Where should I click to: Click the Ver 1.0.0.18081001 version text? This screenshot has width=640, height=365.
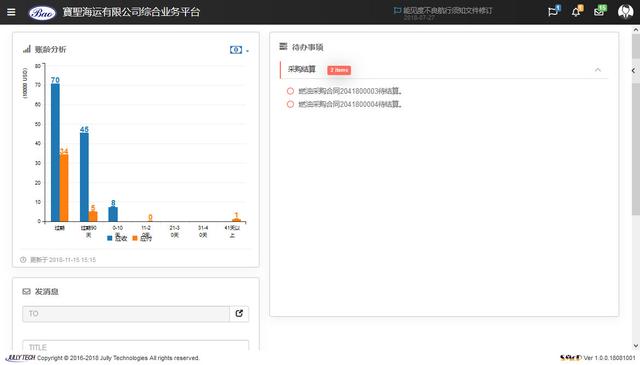(x=609, y=358)
